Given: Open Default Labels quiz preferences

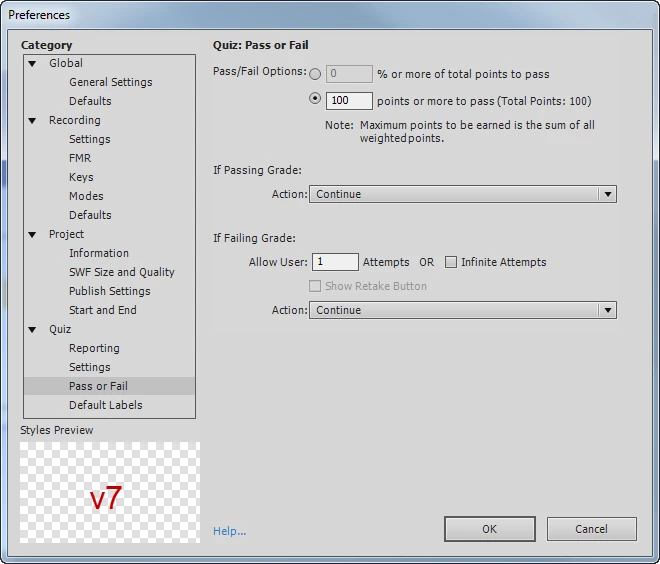Looking at the screenshot, I should coord(106,405).
